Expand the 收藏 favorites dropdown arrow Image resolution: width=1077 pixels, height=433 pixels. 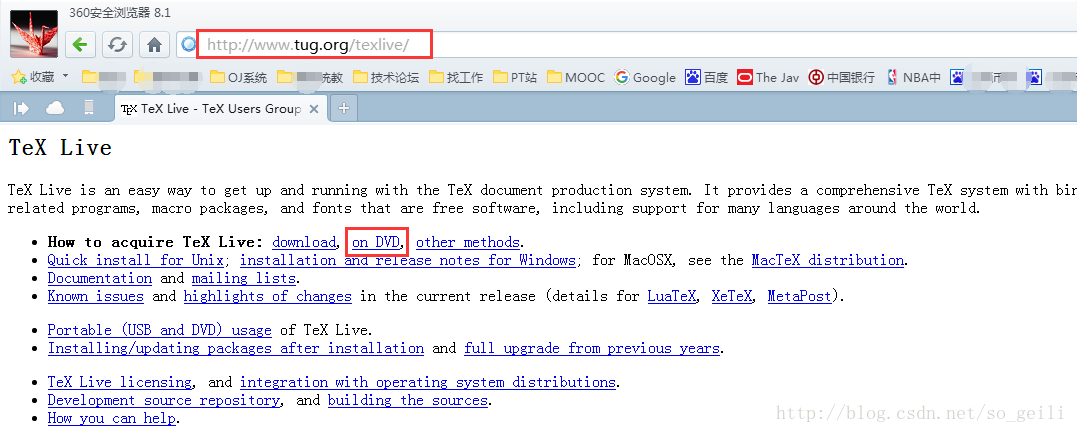pyautogui.click(x=66, y=76)
